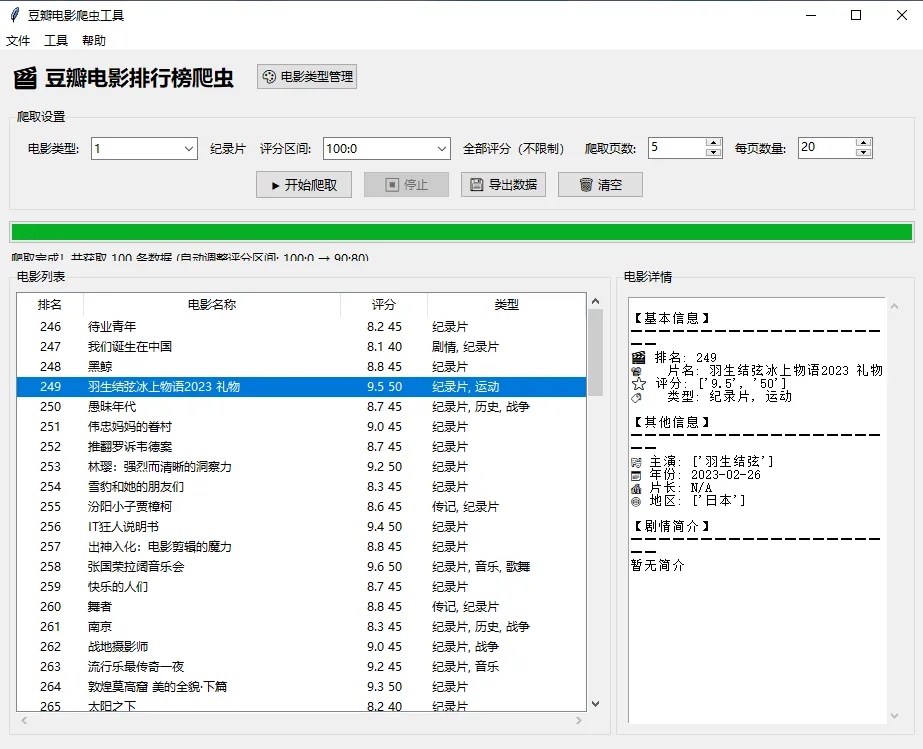Click the icon beside 片长: N/A
The height and width of the screenshot is (749, 923).
(636, 489)
